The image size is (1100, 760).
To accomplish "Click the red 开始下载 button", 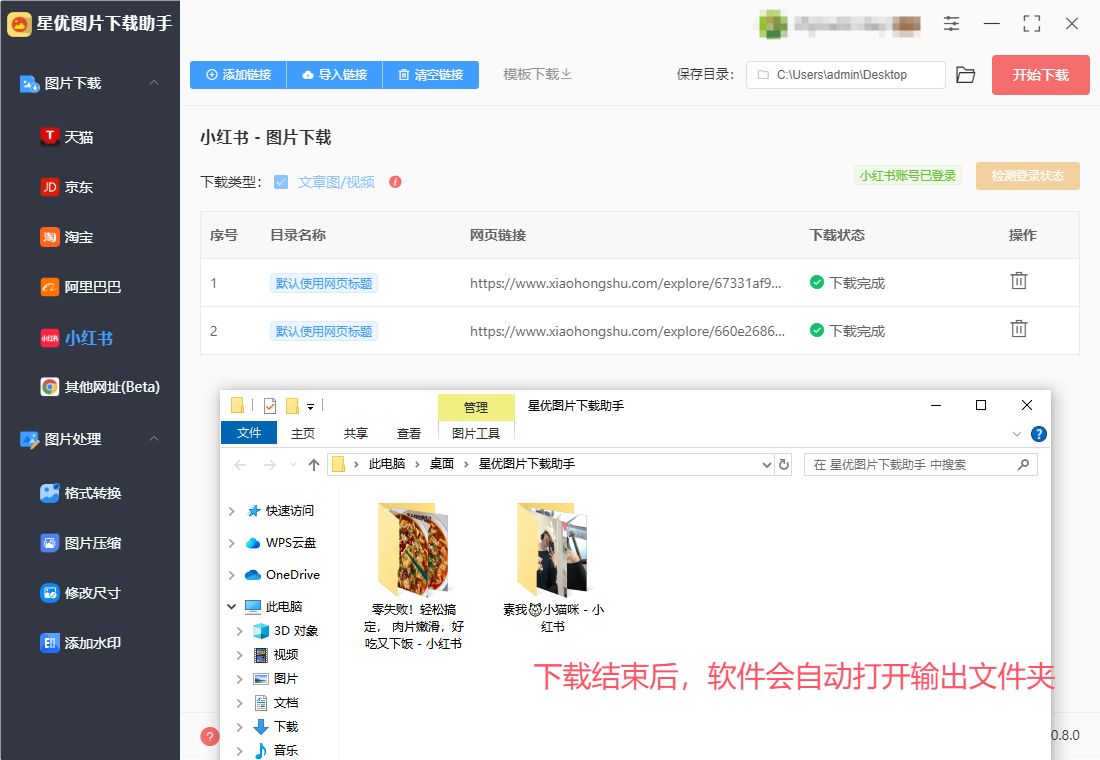I will click(x=1040, y=75).
